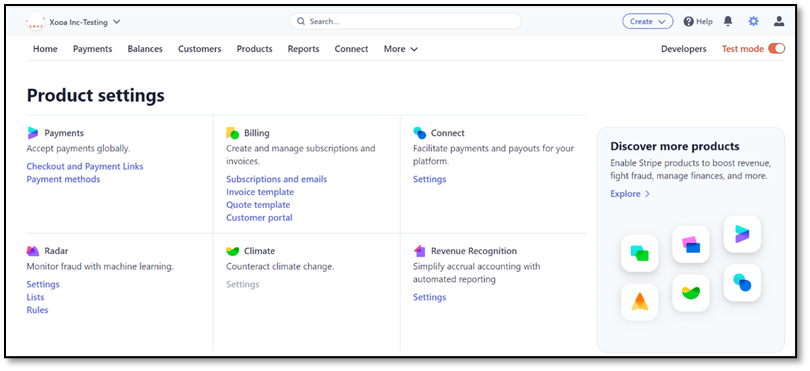This screenshot has width=810, height=371.
Task: Click the Revenue Recognition section title
Action: tap(474, 251)
